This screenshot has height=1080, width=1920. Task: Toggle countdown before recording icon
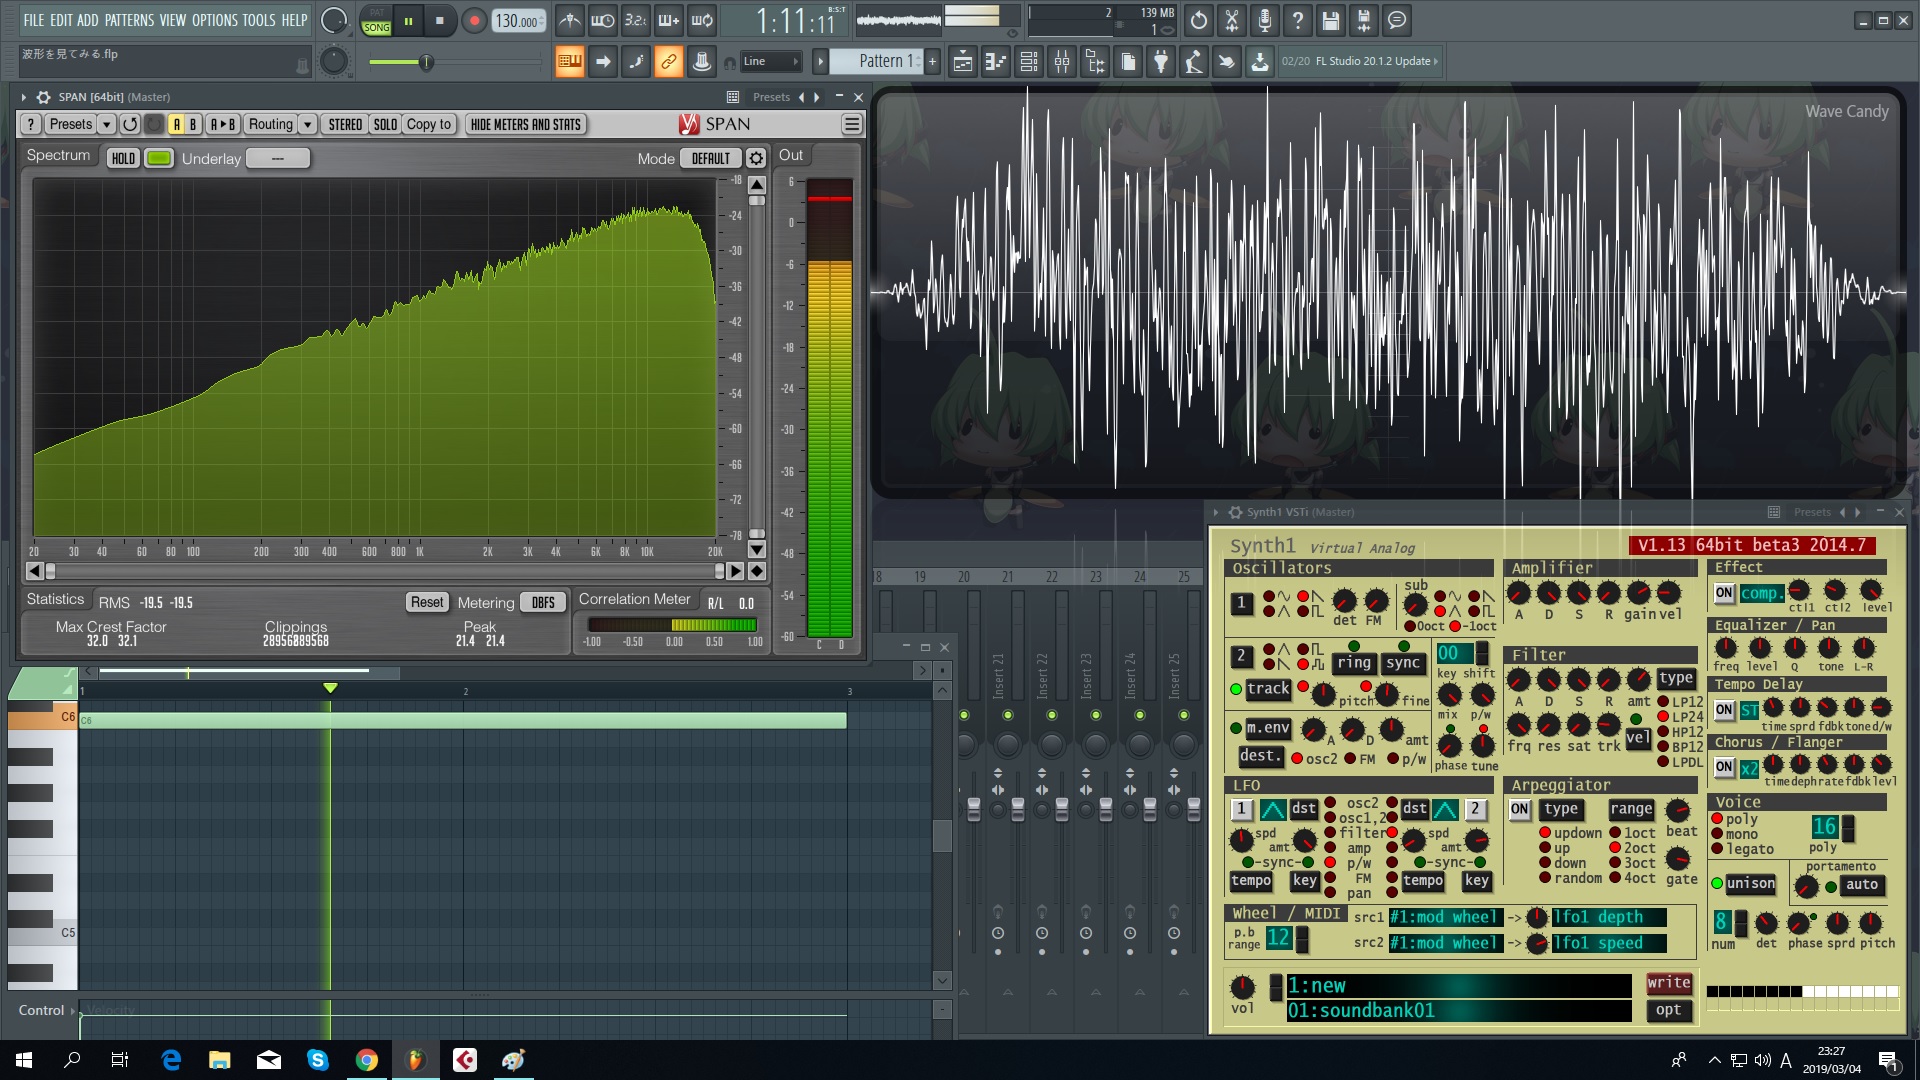click(635, 20)
